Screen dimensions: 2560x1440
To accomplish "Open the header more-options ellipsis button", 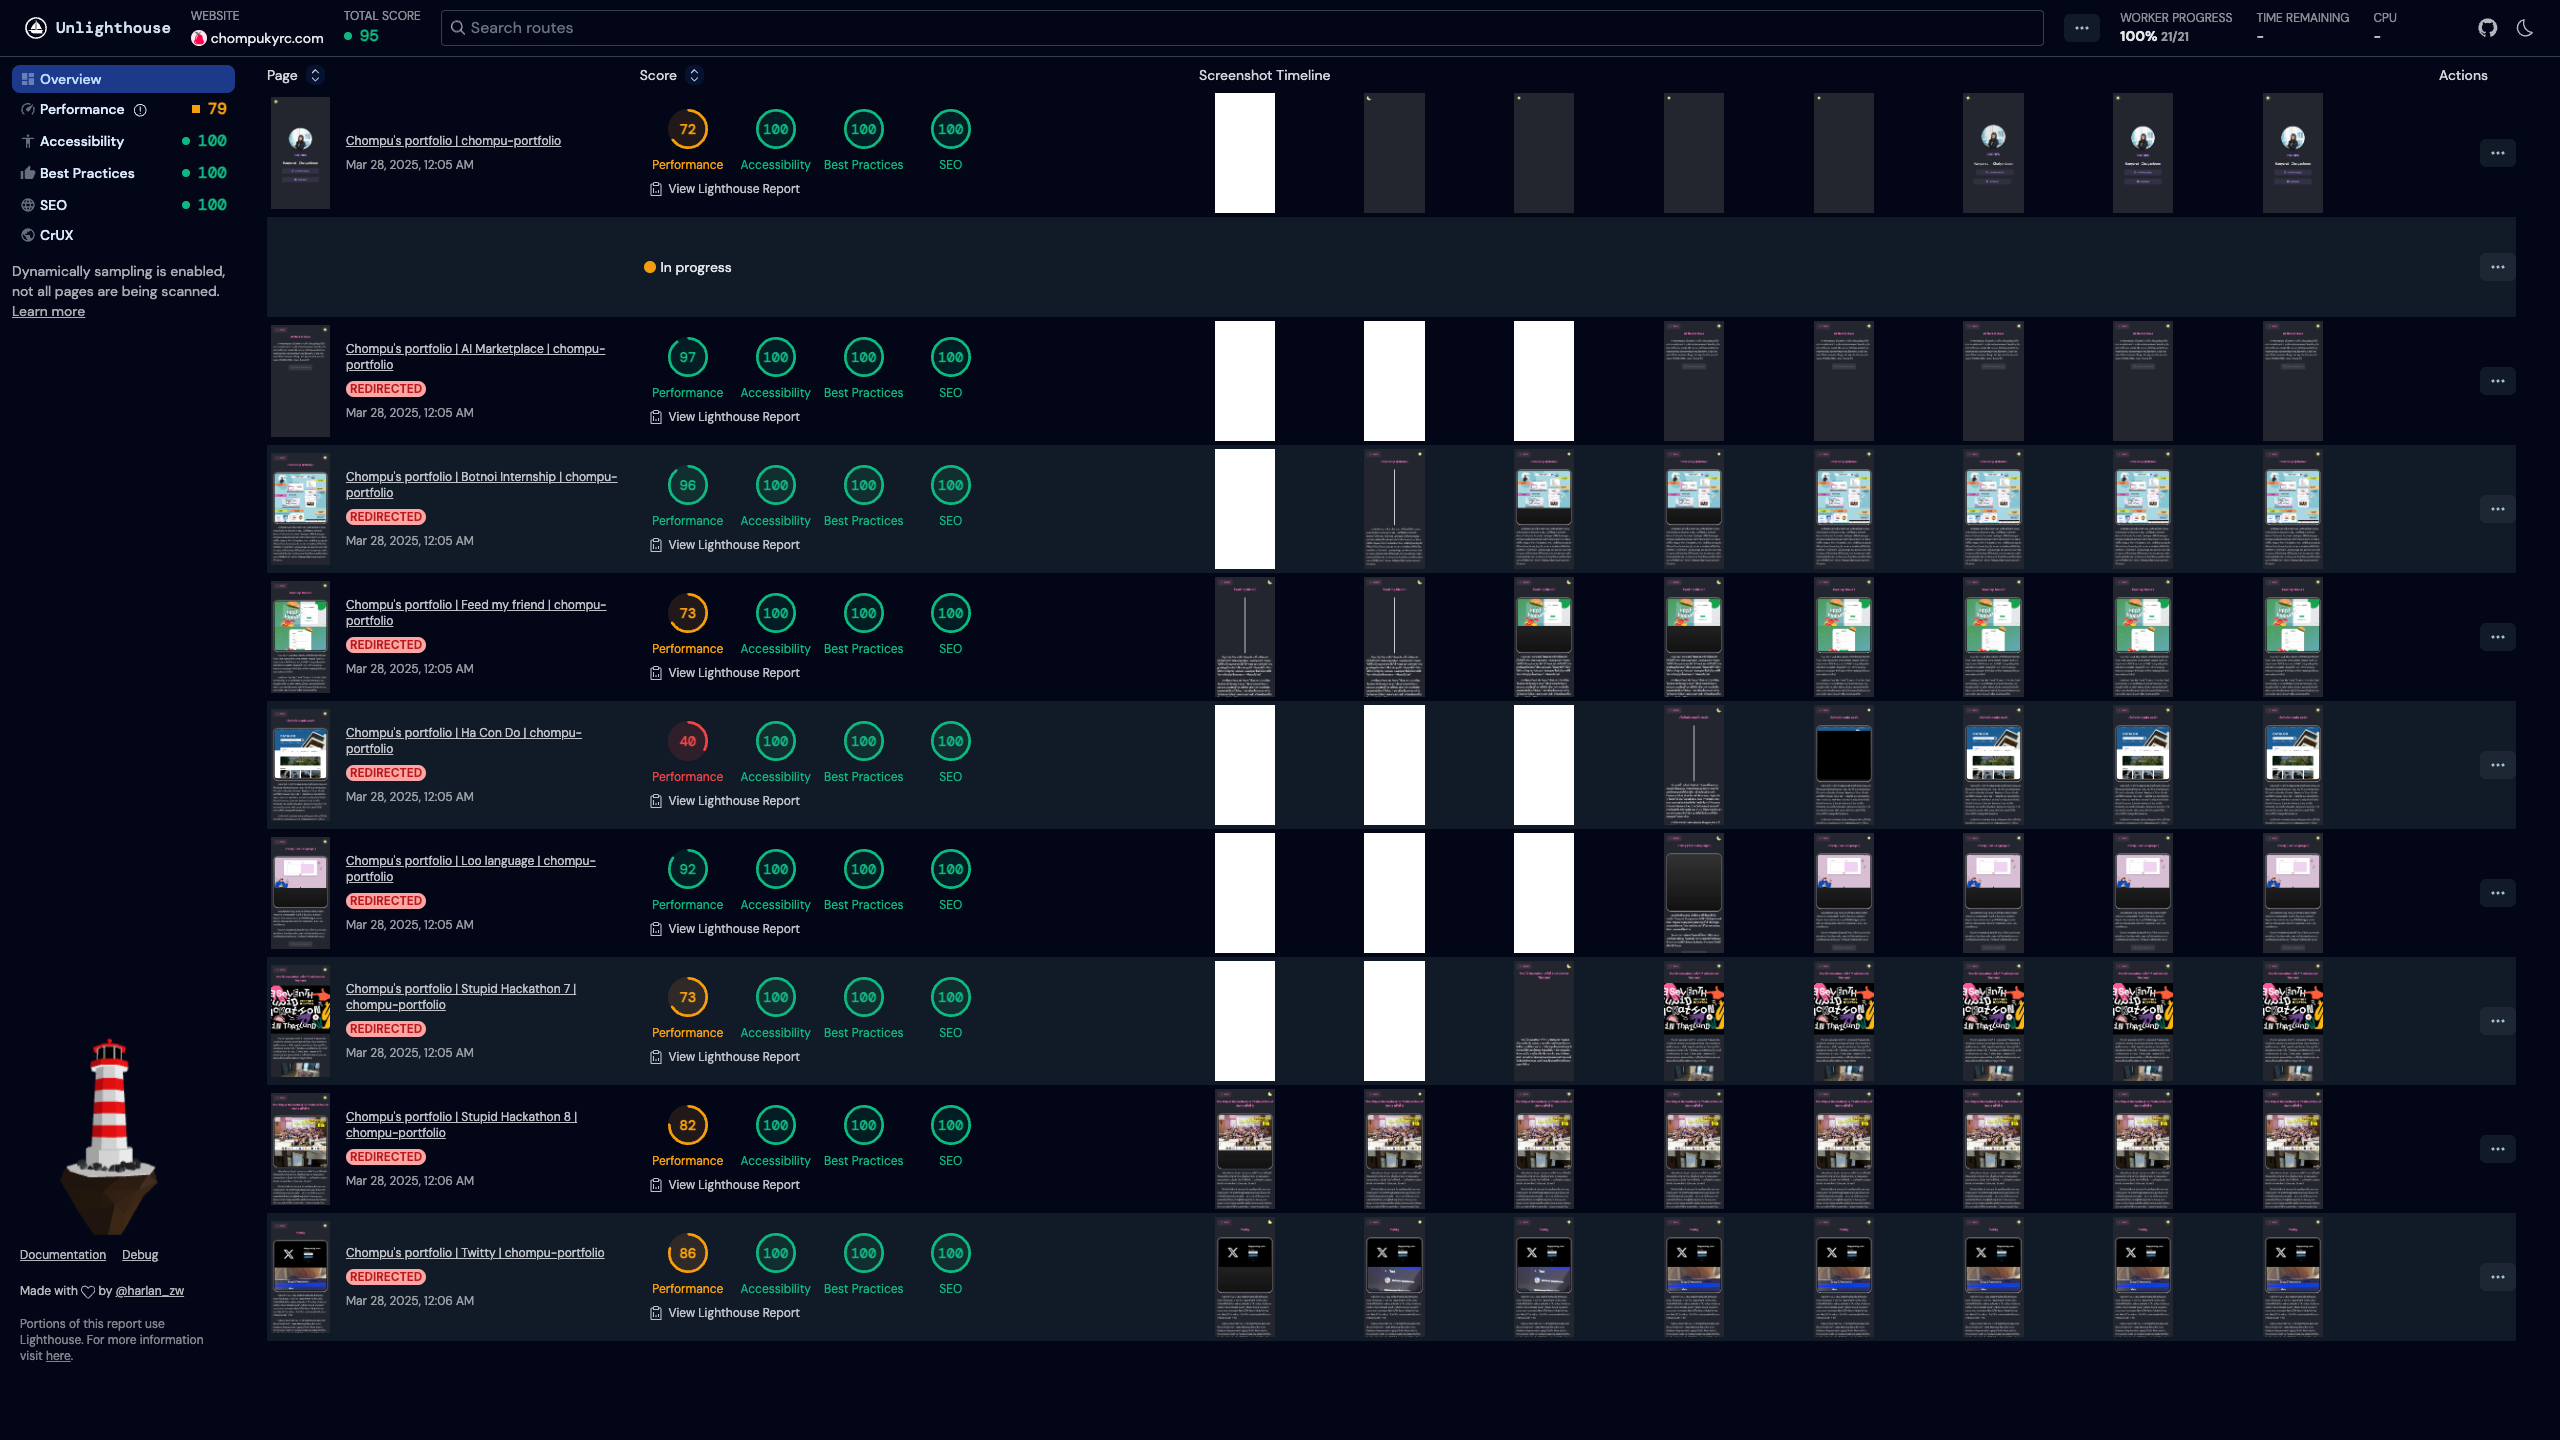I will (x=2081, y=28).
